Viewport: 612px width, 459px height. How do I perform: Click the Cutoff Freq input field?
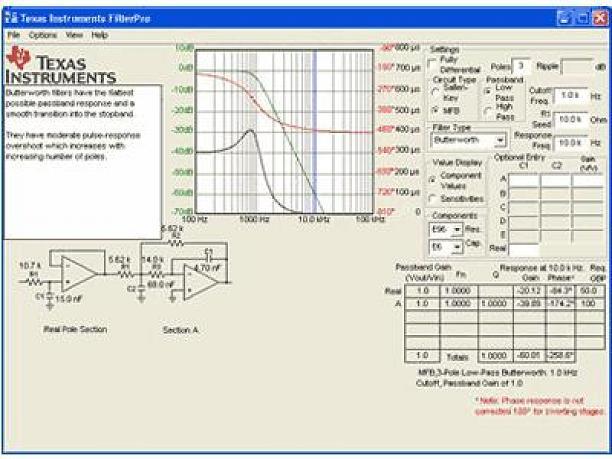point(571,96)
